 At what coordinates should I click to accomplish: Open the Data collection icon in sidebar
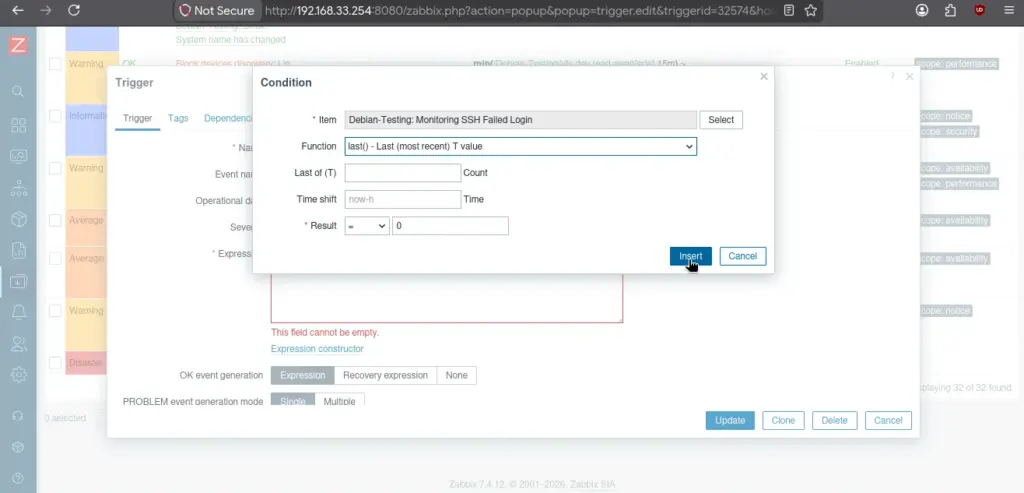pos(18,281)
